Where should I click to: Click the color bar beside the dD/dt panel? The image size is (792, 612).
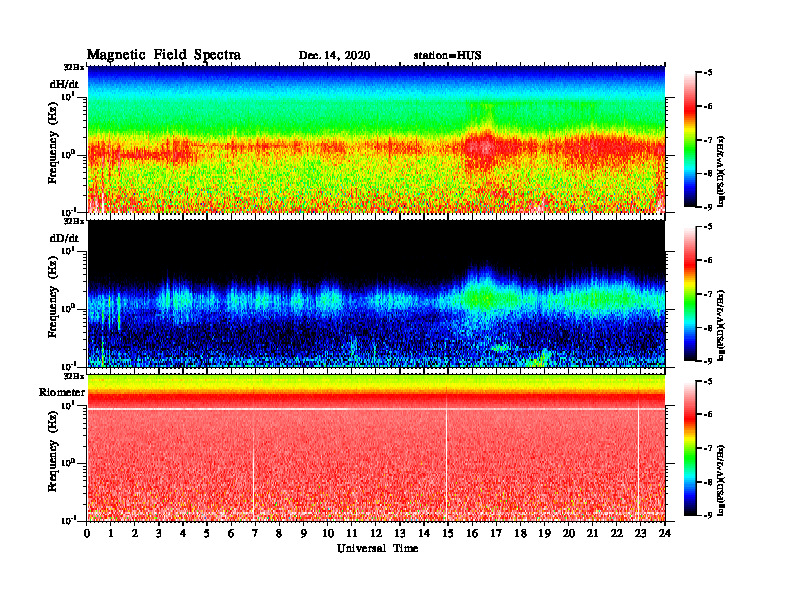click(x=690, y=293)
